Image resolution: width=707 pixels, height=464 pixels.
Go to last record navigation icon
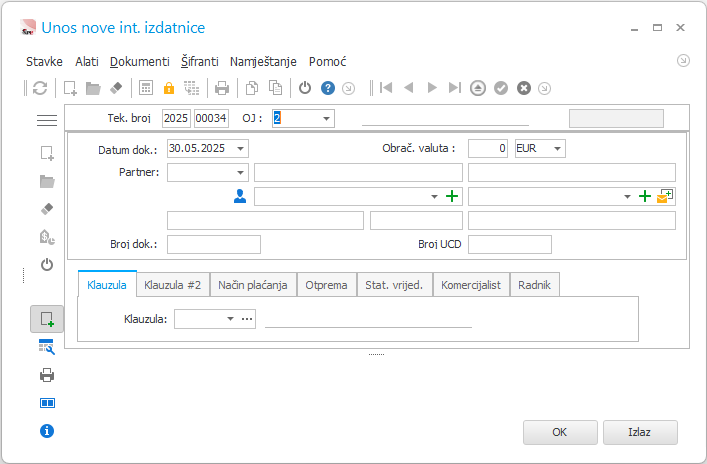pos(455,88)
